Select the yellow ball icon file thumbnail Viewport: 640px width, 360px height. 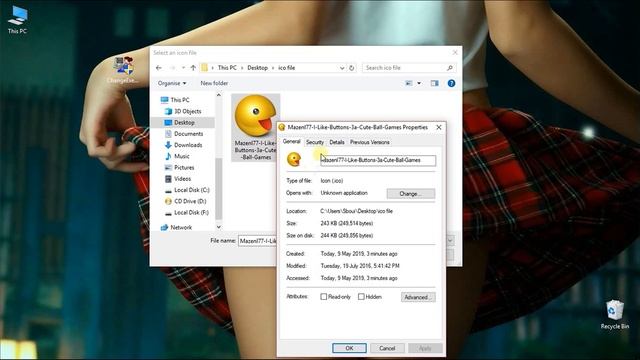tap(256, 116)
